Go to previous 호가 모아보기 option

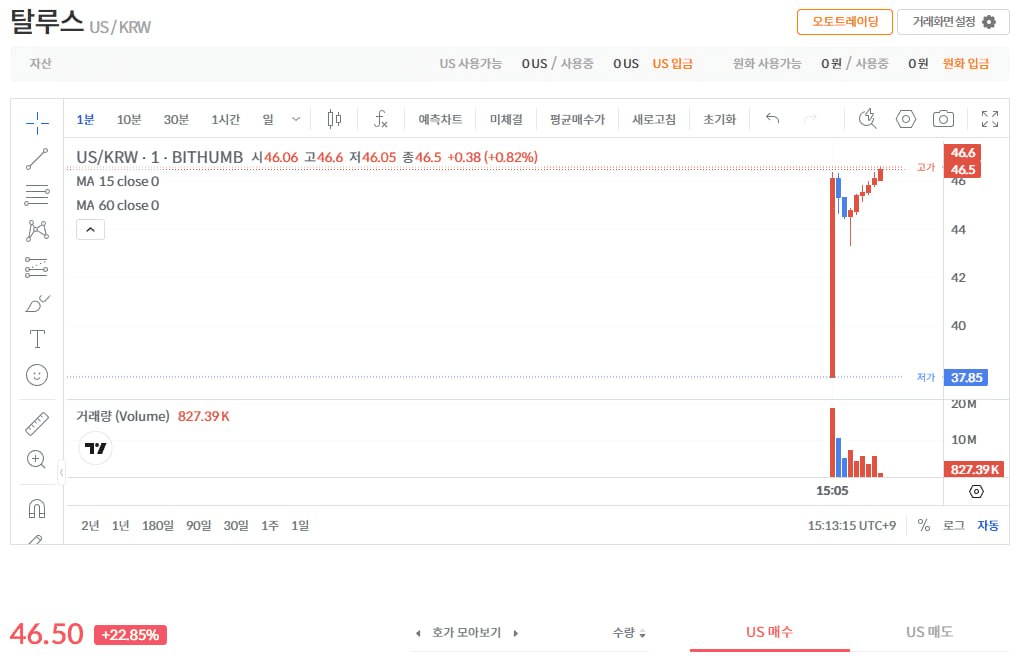pyautogui.click(x=418, y=633)
